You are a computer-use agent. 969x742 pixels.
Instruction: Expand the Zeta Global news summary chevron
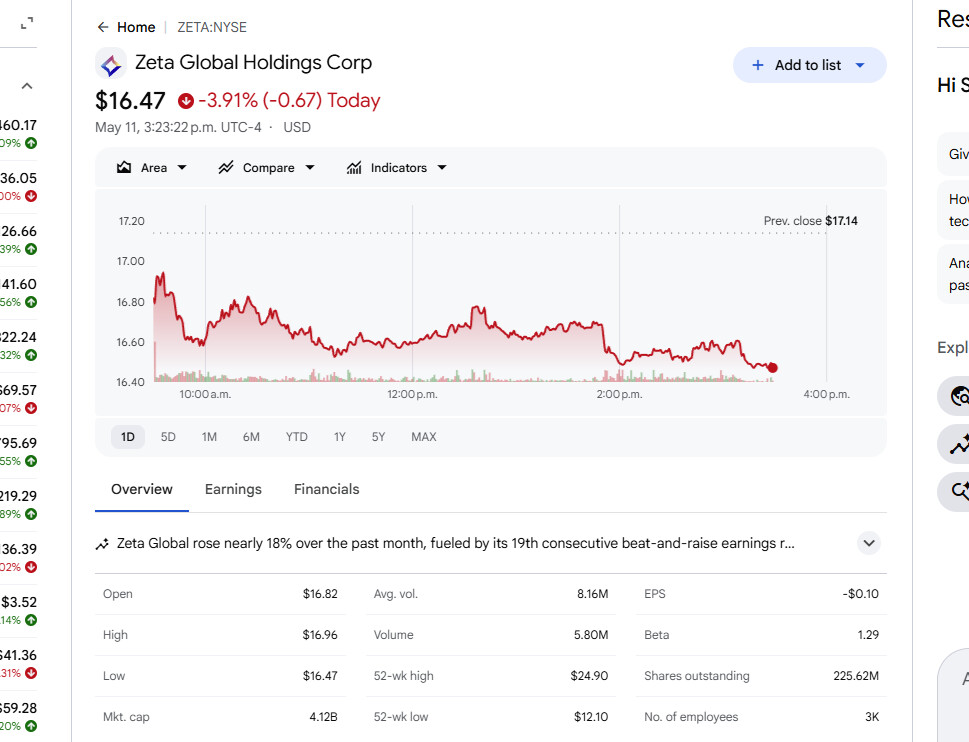click(x=869, y=543)
